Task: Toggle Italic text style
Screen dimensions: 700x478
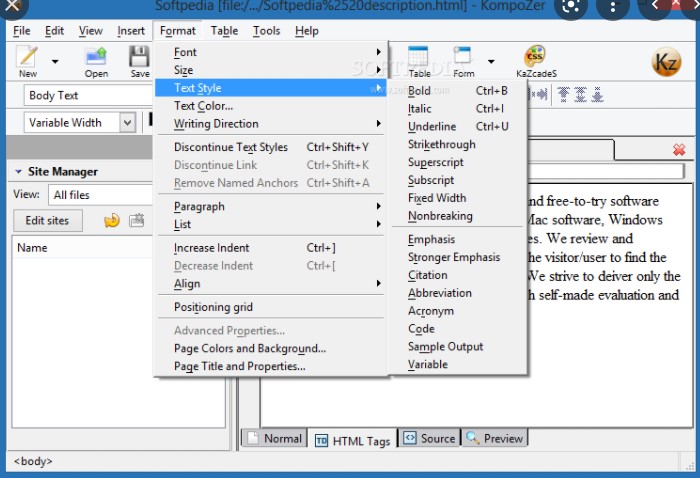Action: click(458, 108)
